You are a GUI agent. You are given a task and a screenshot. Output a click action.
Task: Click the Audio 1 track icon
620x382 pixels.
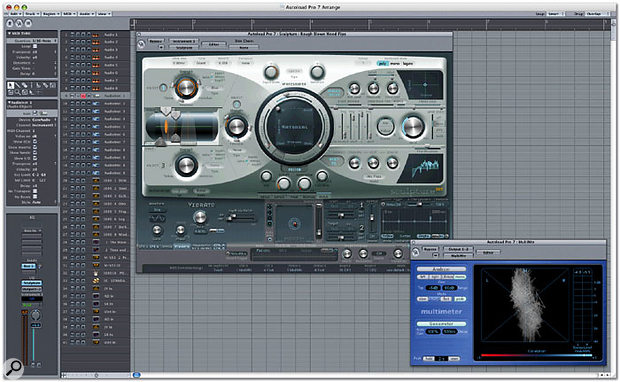[x=96, y=35]
